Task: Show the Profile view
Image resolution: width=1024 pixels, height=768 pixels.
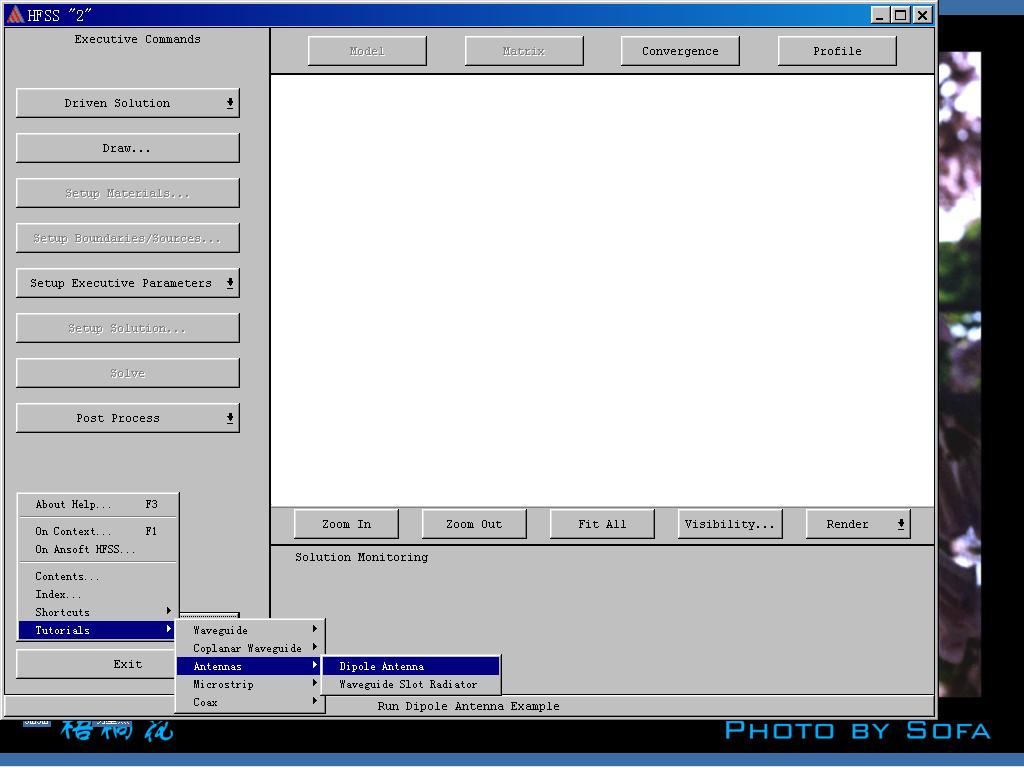Action: pos(837,51)
